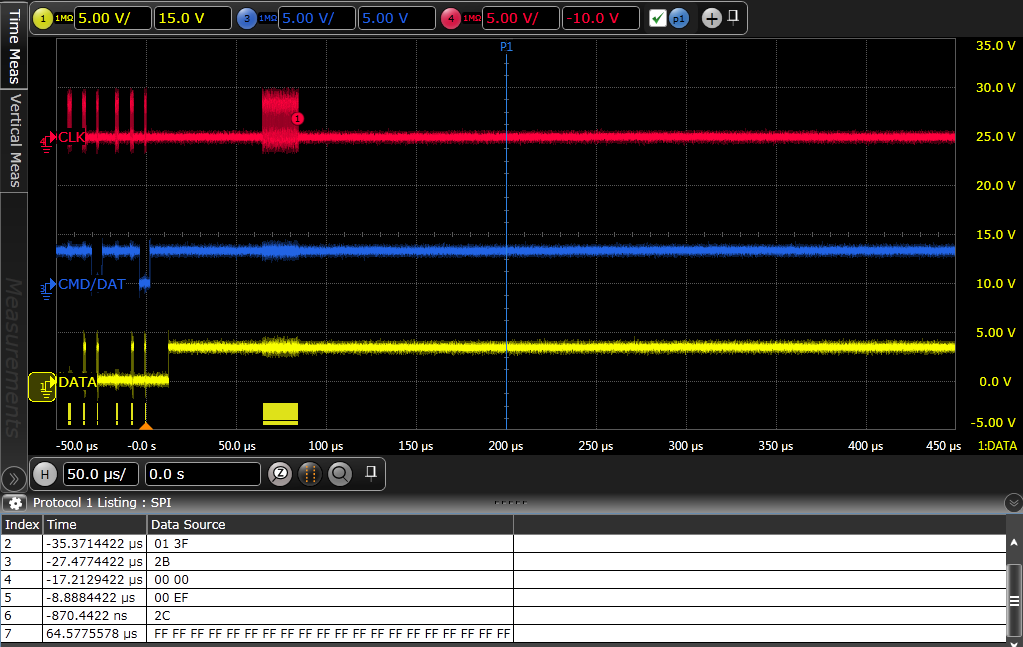
Task: Click the listing scrollbar thumb
Action: coord(1014,601)
